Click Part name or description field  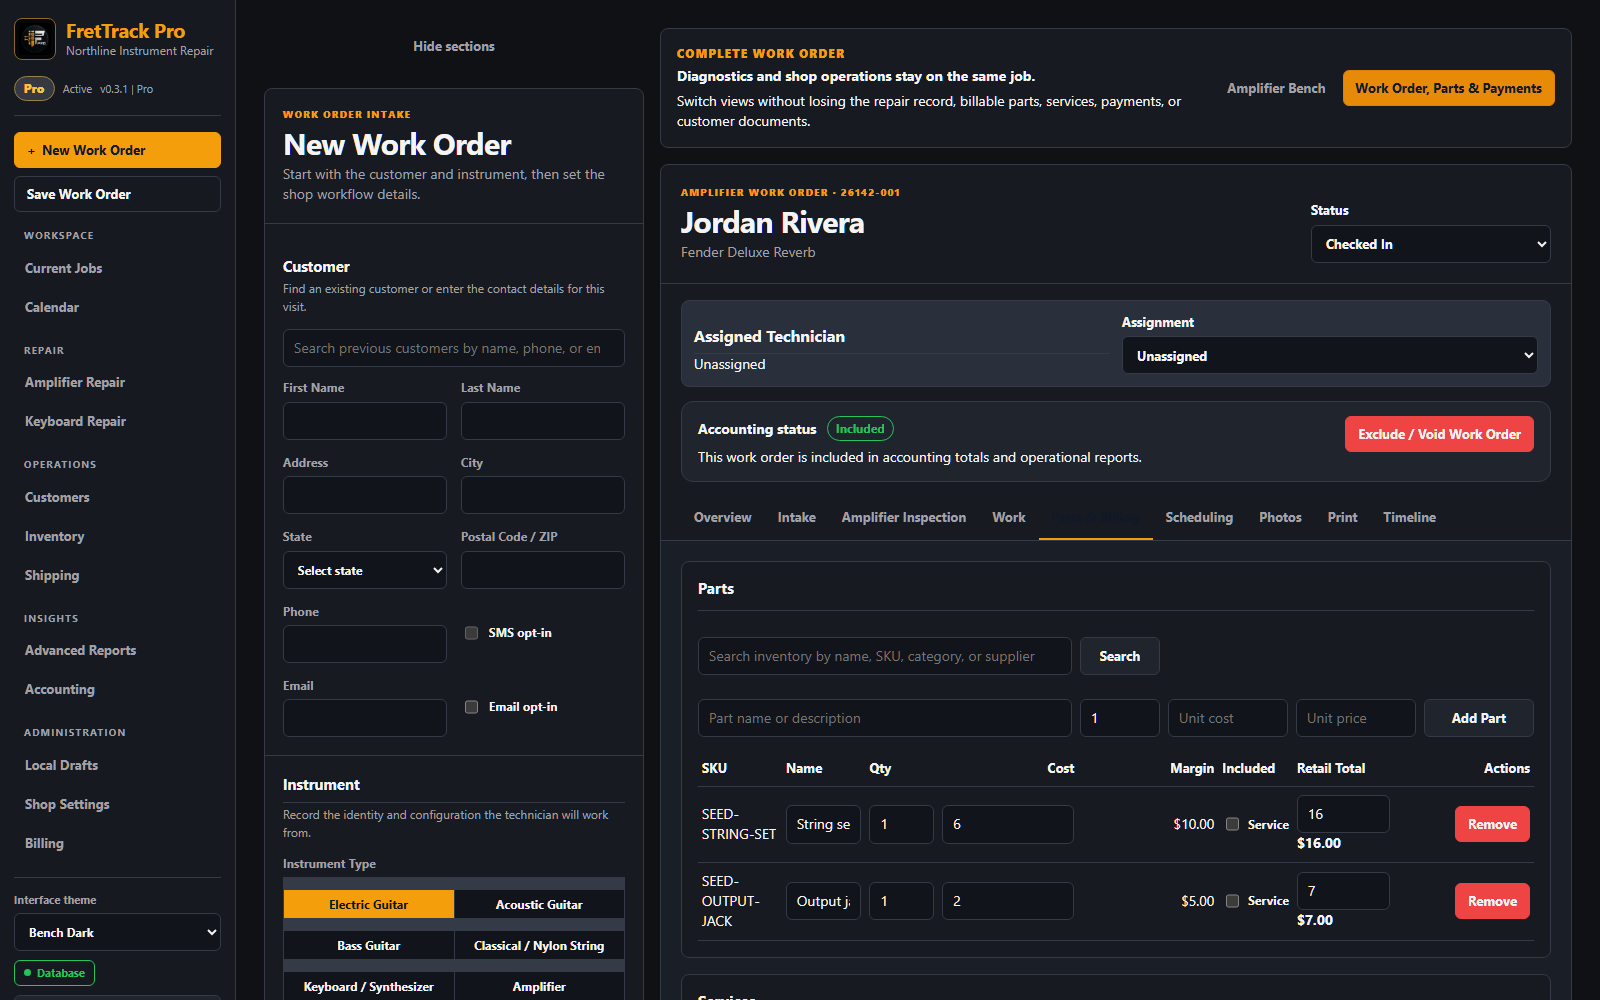pos(885,718)
